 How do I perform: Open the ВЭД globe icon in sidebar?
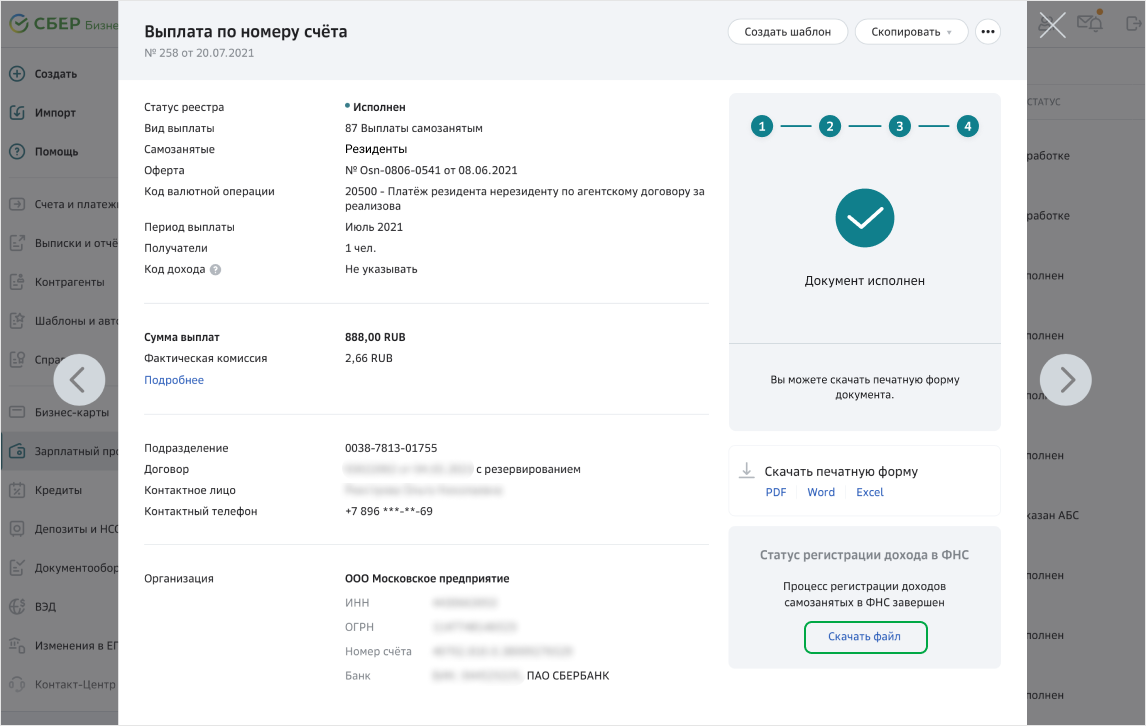point(17,606)
